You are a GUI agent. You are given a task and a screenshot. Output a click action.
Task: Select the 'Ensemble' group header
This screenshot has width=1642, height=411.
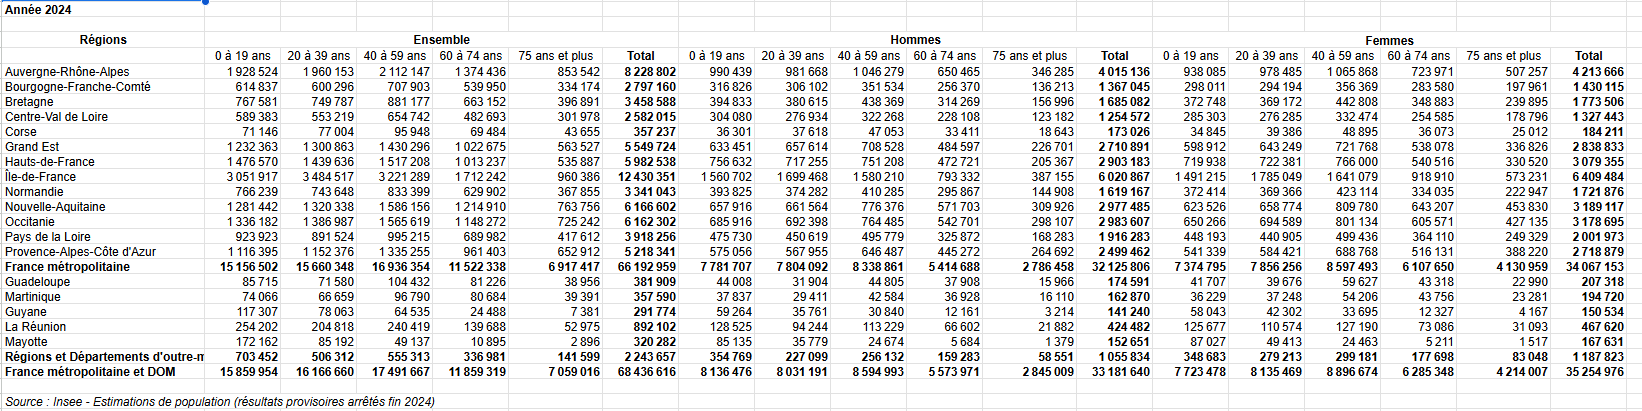(x=441, y=40)
